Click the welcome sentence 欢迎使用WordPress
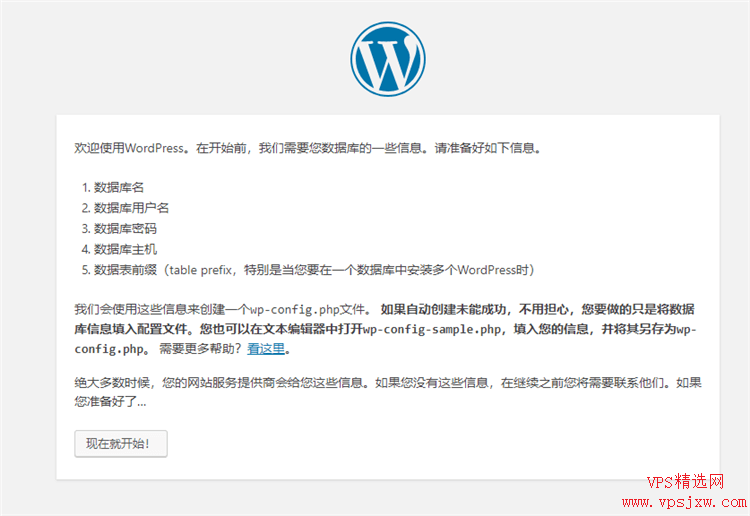Viewport: 750px width, 516px height. [308, 148]
